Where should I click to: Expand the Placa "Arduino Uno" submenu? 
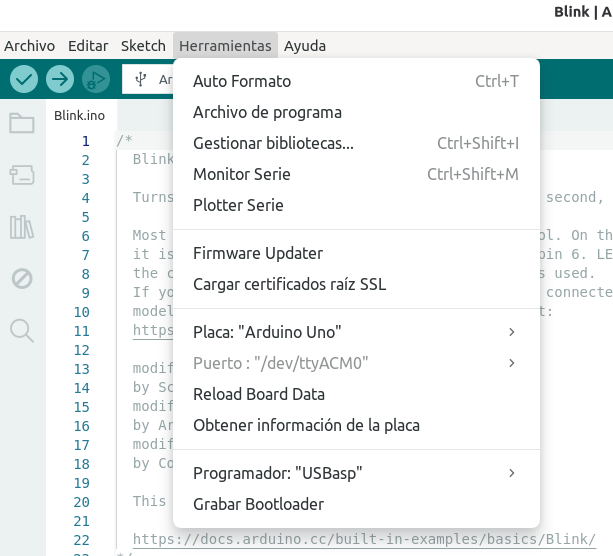[356, 332]
